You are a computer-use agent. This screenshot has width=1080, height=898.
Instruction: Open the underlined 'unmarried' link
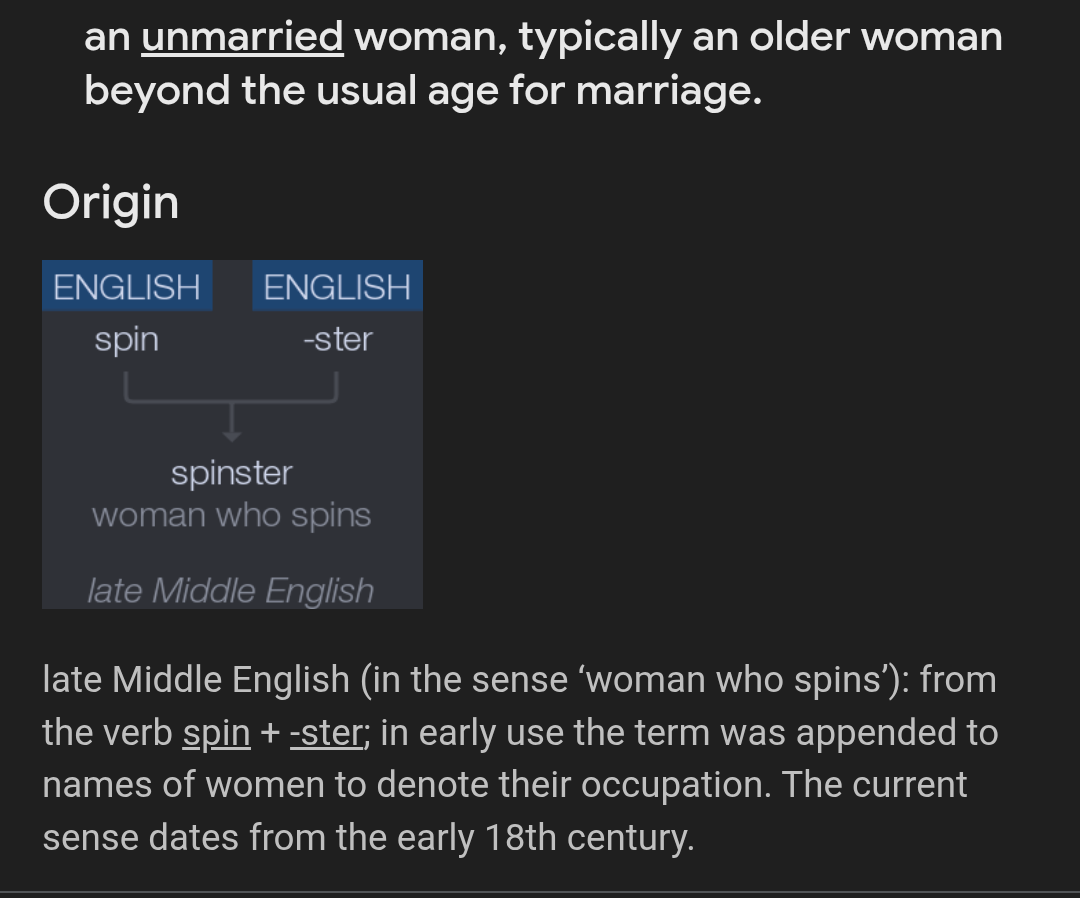242,36
